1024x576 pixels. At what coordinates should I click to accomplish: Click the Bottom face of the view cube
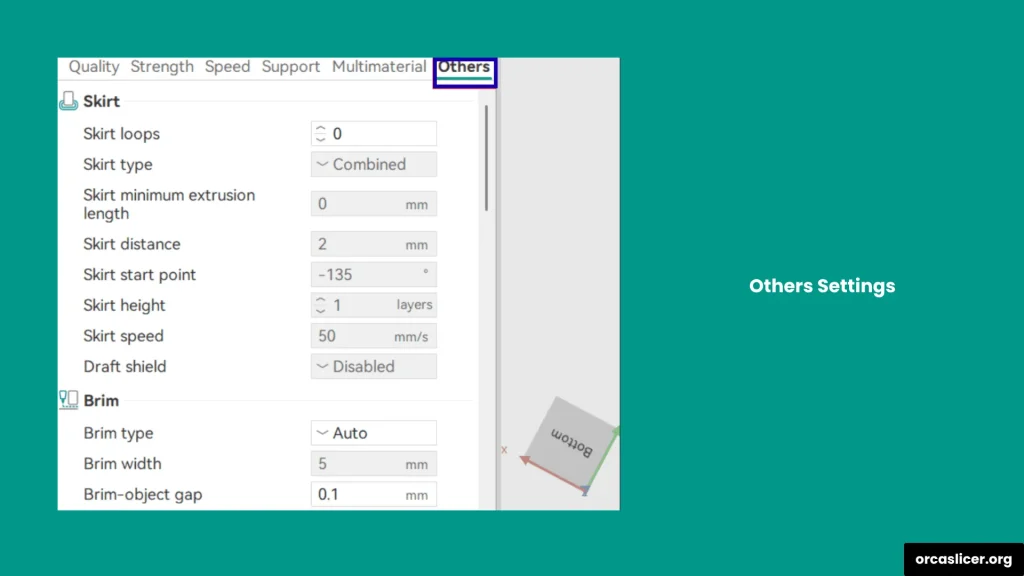coord(572,441)
